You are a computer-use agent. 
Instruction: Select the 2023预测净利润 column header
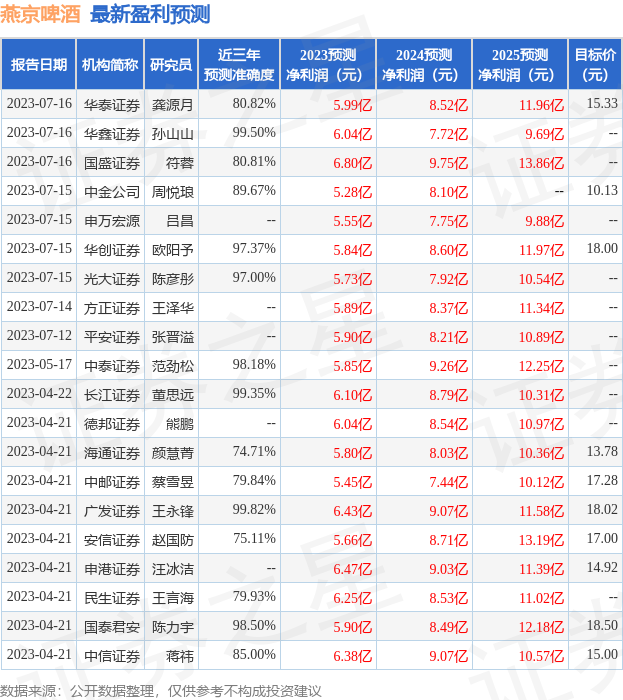328,64
